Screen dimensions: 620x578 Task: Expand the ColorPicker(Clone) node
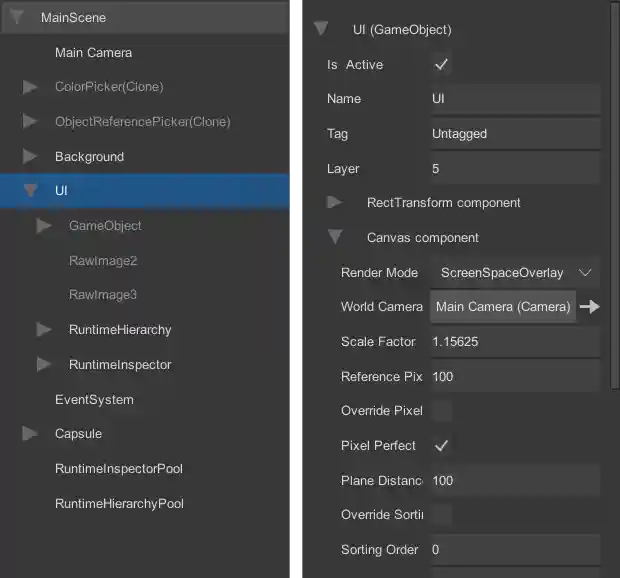(30, 87)
